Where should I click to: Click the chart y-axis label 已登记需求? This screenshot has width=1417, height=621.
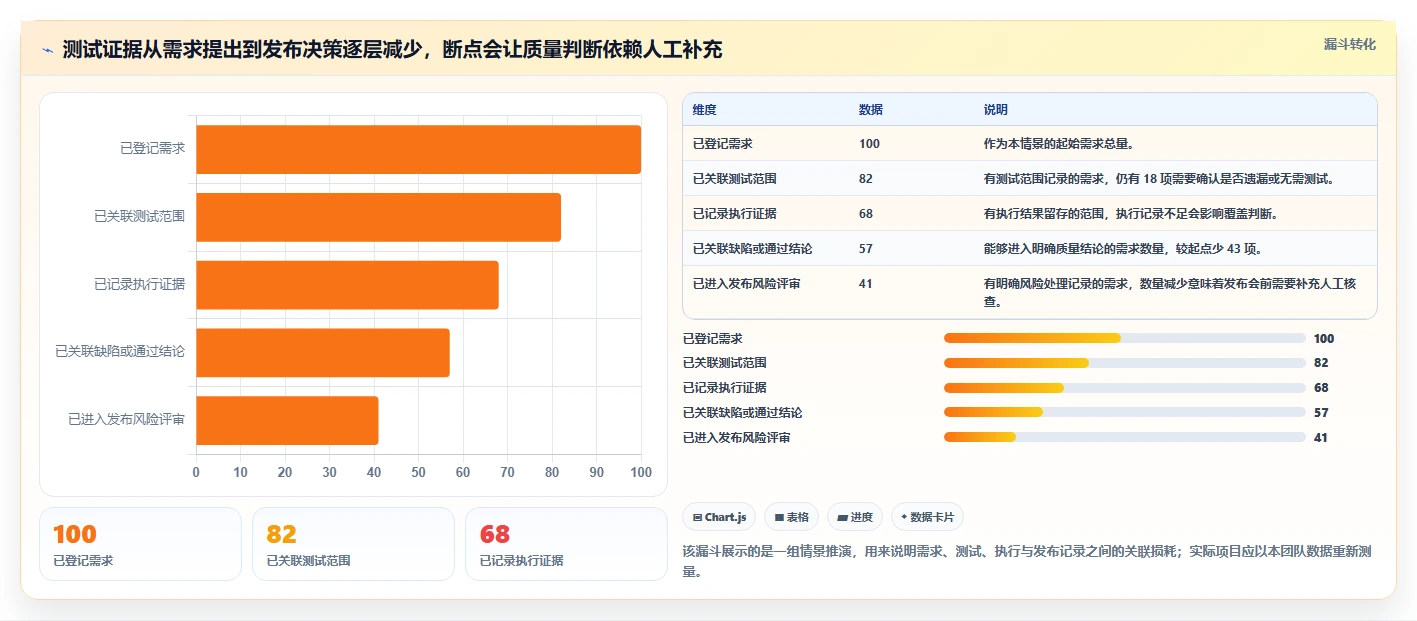click(152, 149)
